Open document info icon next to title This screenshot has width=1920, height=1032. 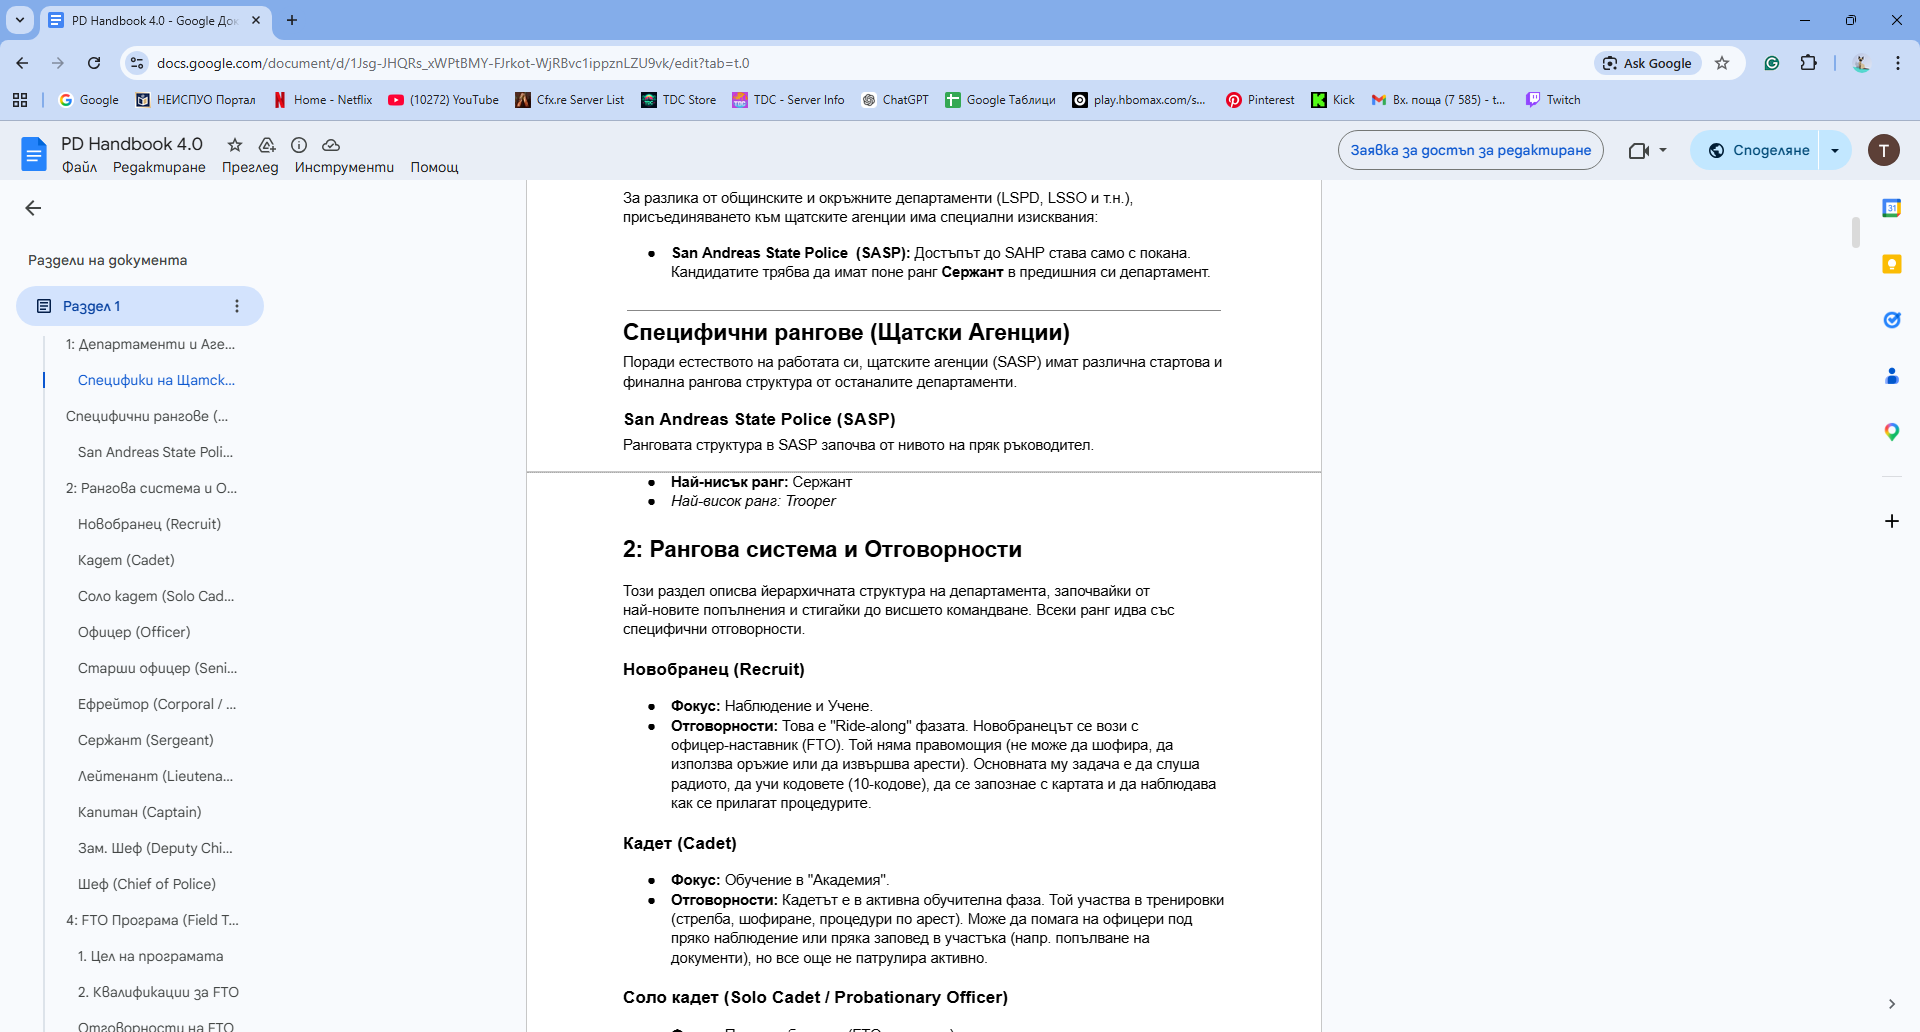pyautogui.click(x=299, y=145)
